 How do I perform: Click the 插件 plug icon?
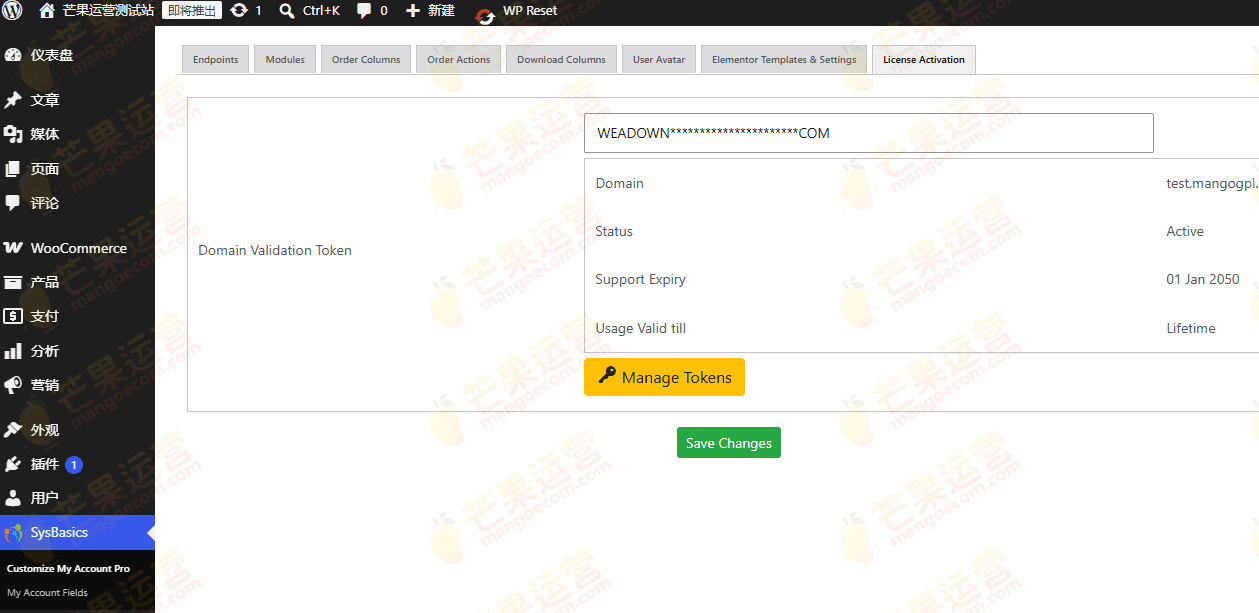pyautogui.click(x=13, y=464)
